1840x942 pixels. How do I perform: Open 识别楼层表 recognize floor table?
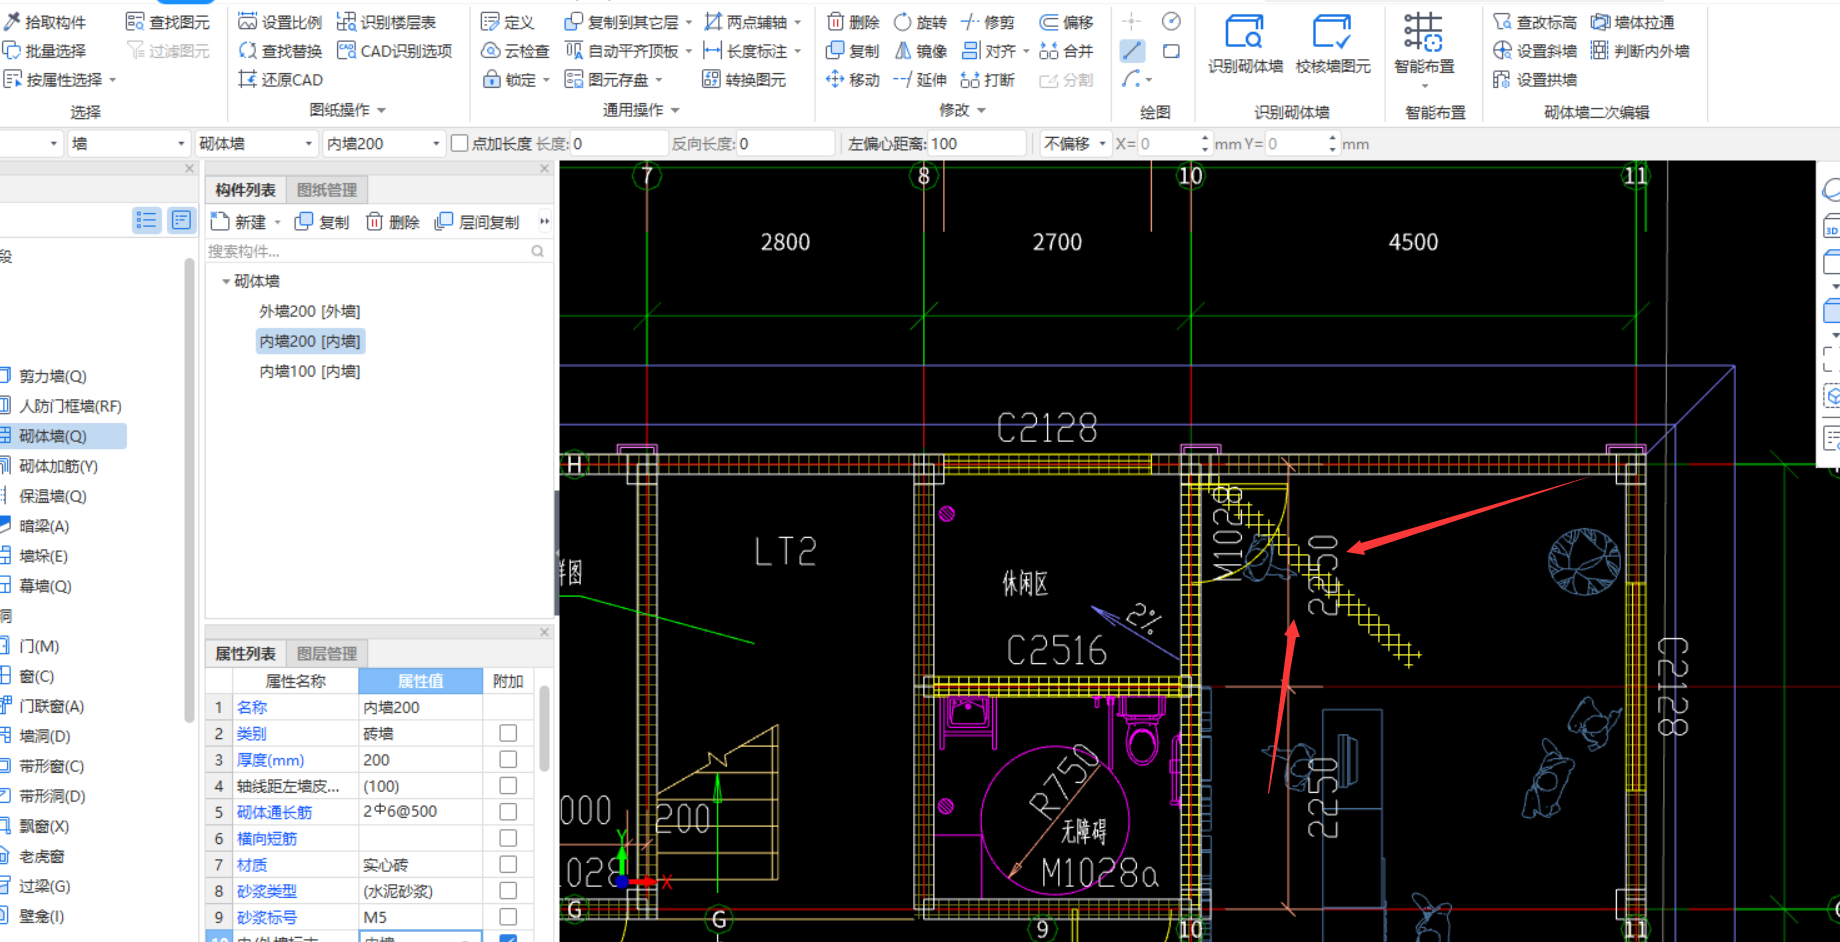(x=386, y=22)
